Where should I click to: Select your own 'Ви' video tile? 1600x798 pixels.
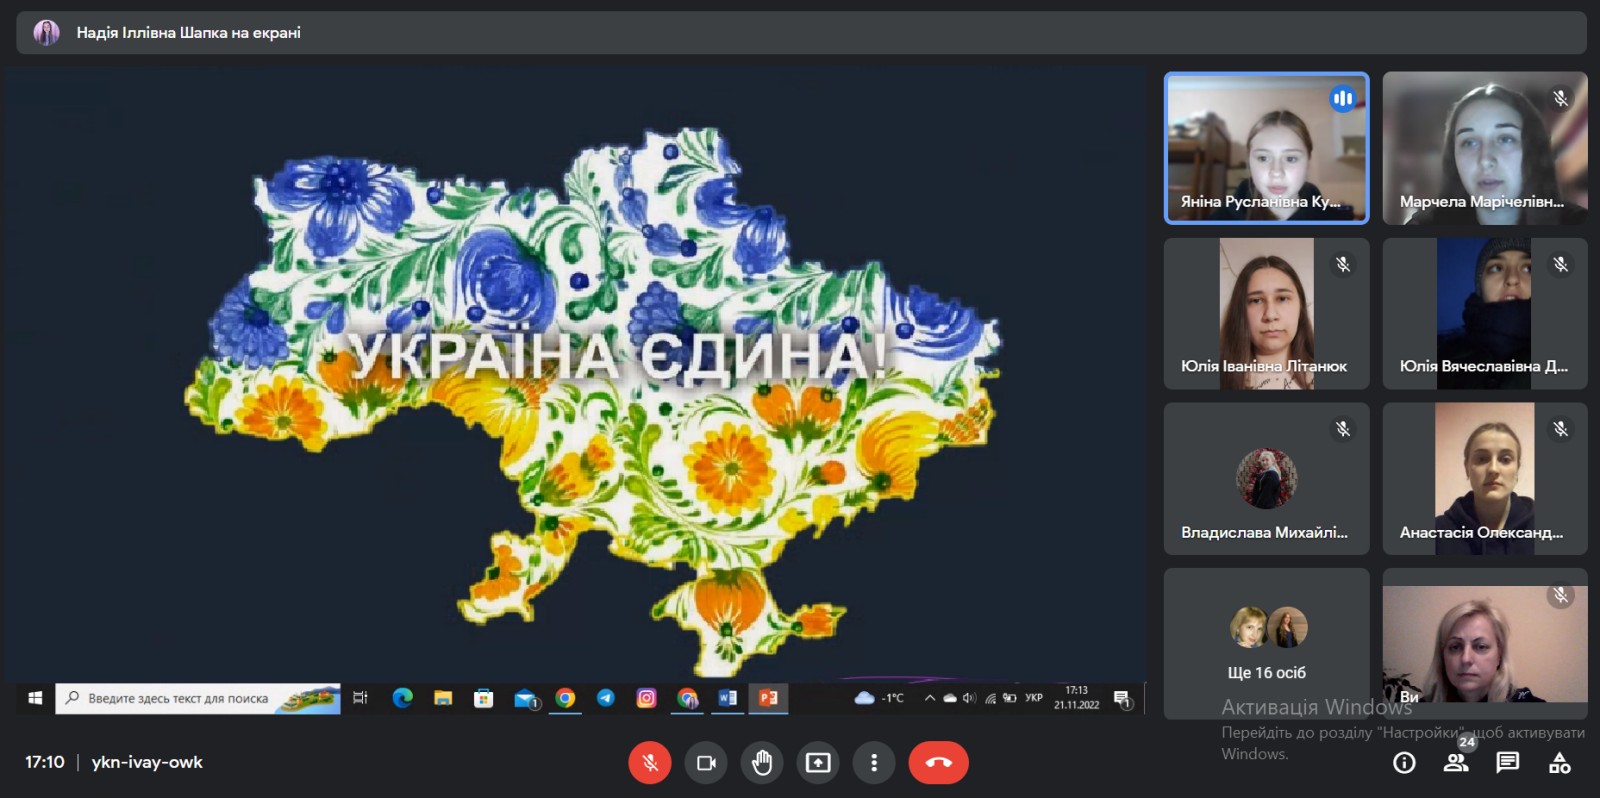point(1485,644)
